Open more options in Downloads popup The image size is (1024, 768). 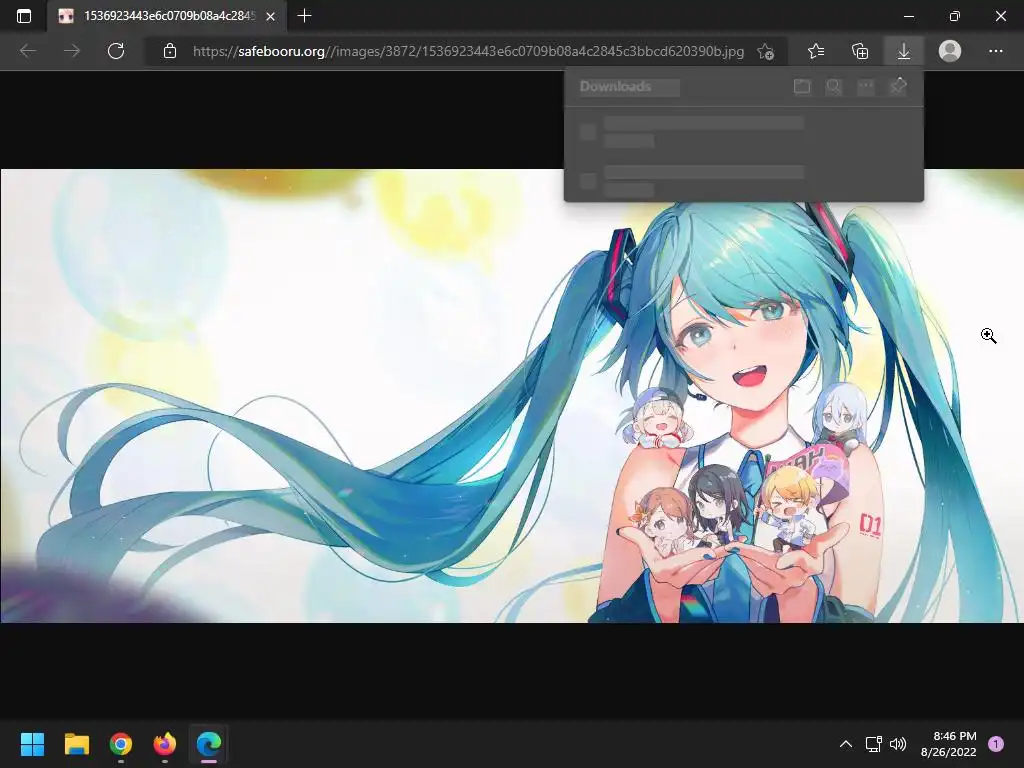pyautogui.click(x=866, y=86)
